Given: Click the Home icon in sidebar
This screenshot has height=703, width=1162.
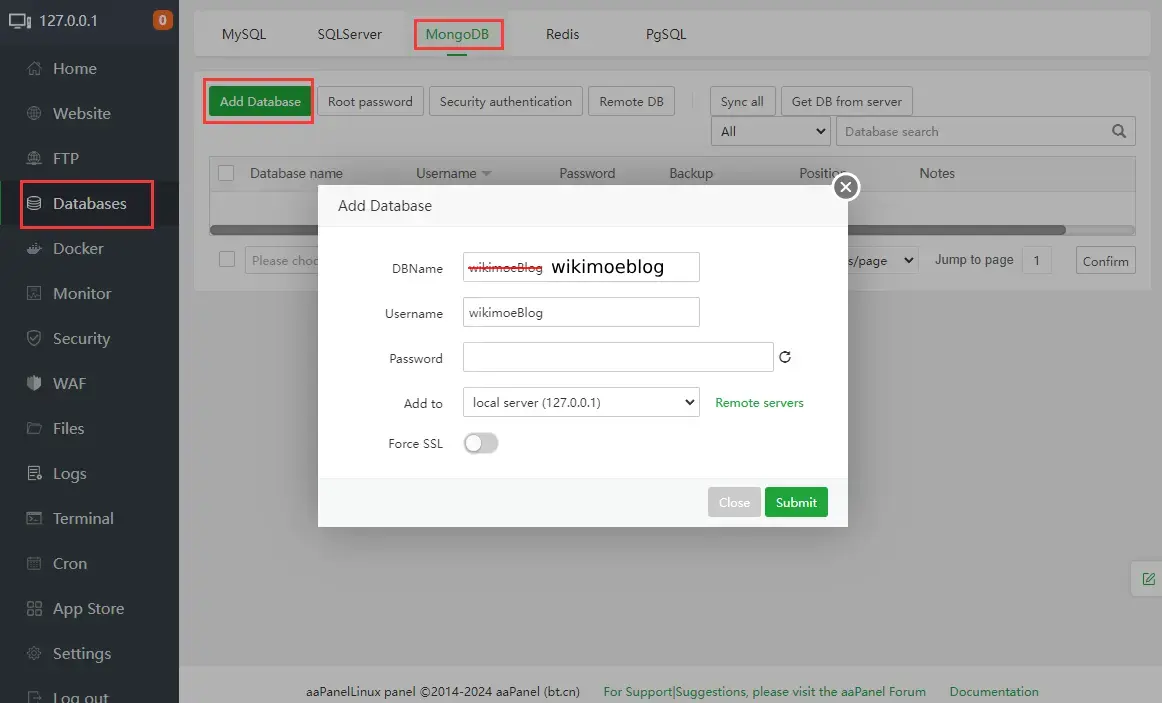Looking at the screenshot, I should point(35,69).
